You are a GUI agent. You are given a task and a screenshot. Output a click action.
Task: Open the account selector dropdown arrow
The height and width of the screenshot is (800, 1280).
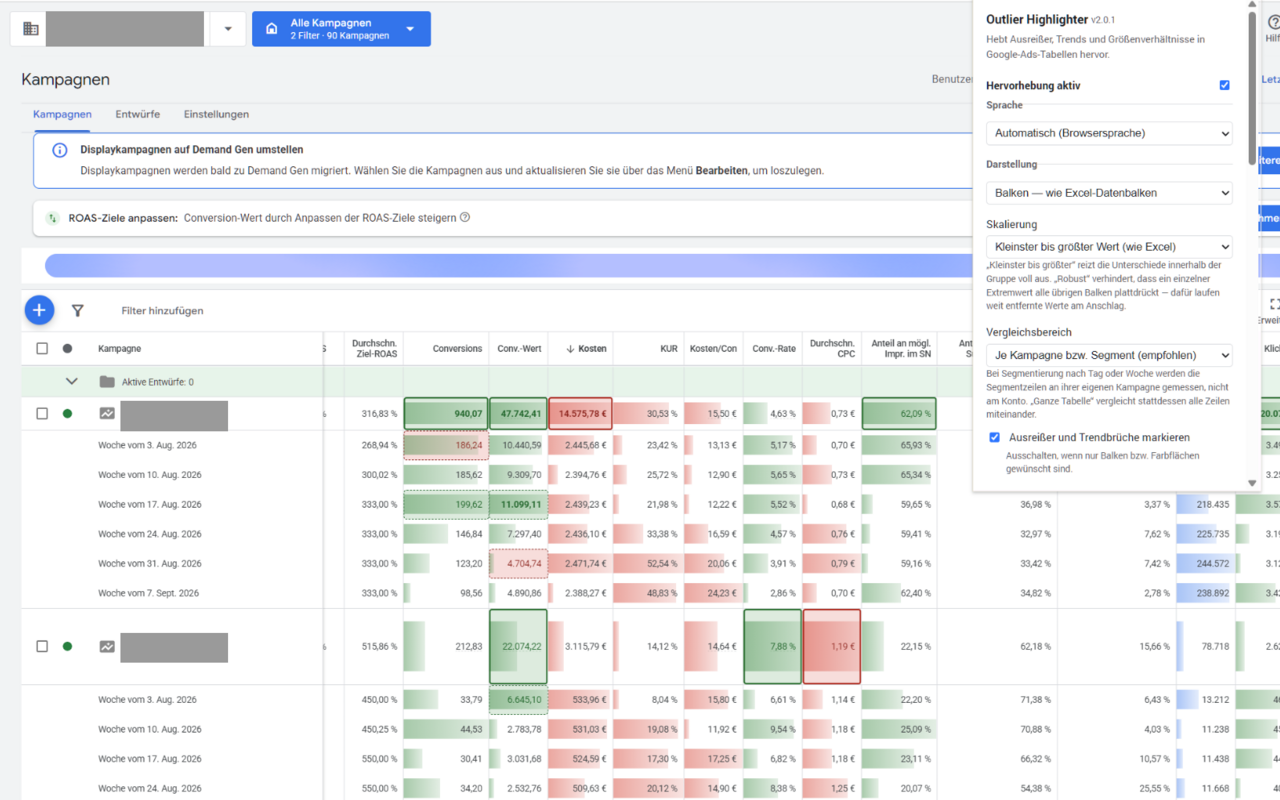pos(228,29)
